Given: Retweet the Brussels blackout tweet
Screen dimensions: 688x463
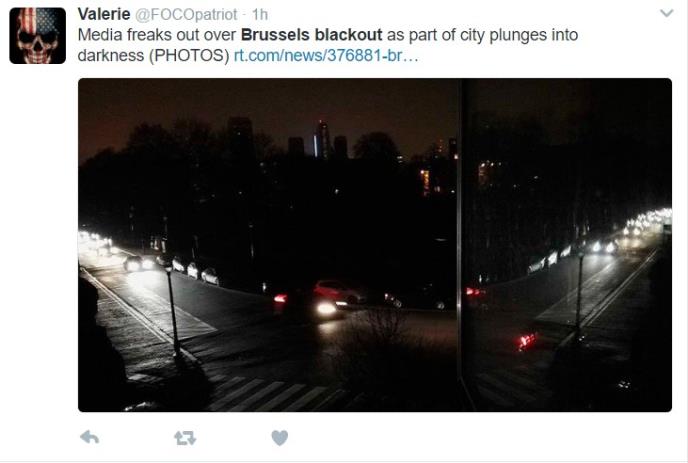Looking at the screenshot, I should tap(185, 438).
